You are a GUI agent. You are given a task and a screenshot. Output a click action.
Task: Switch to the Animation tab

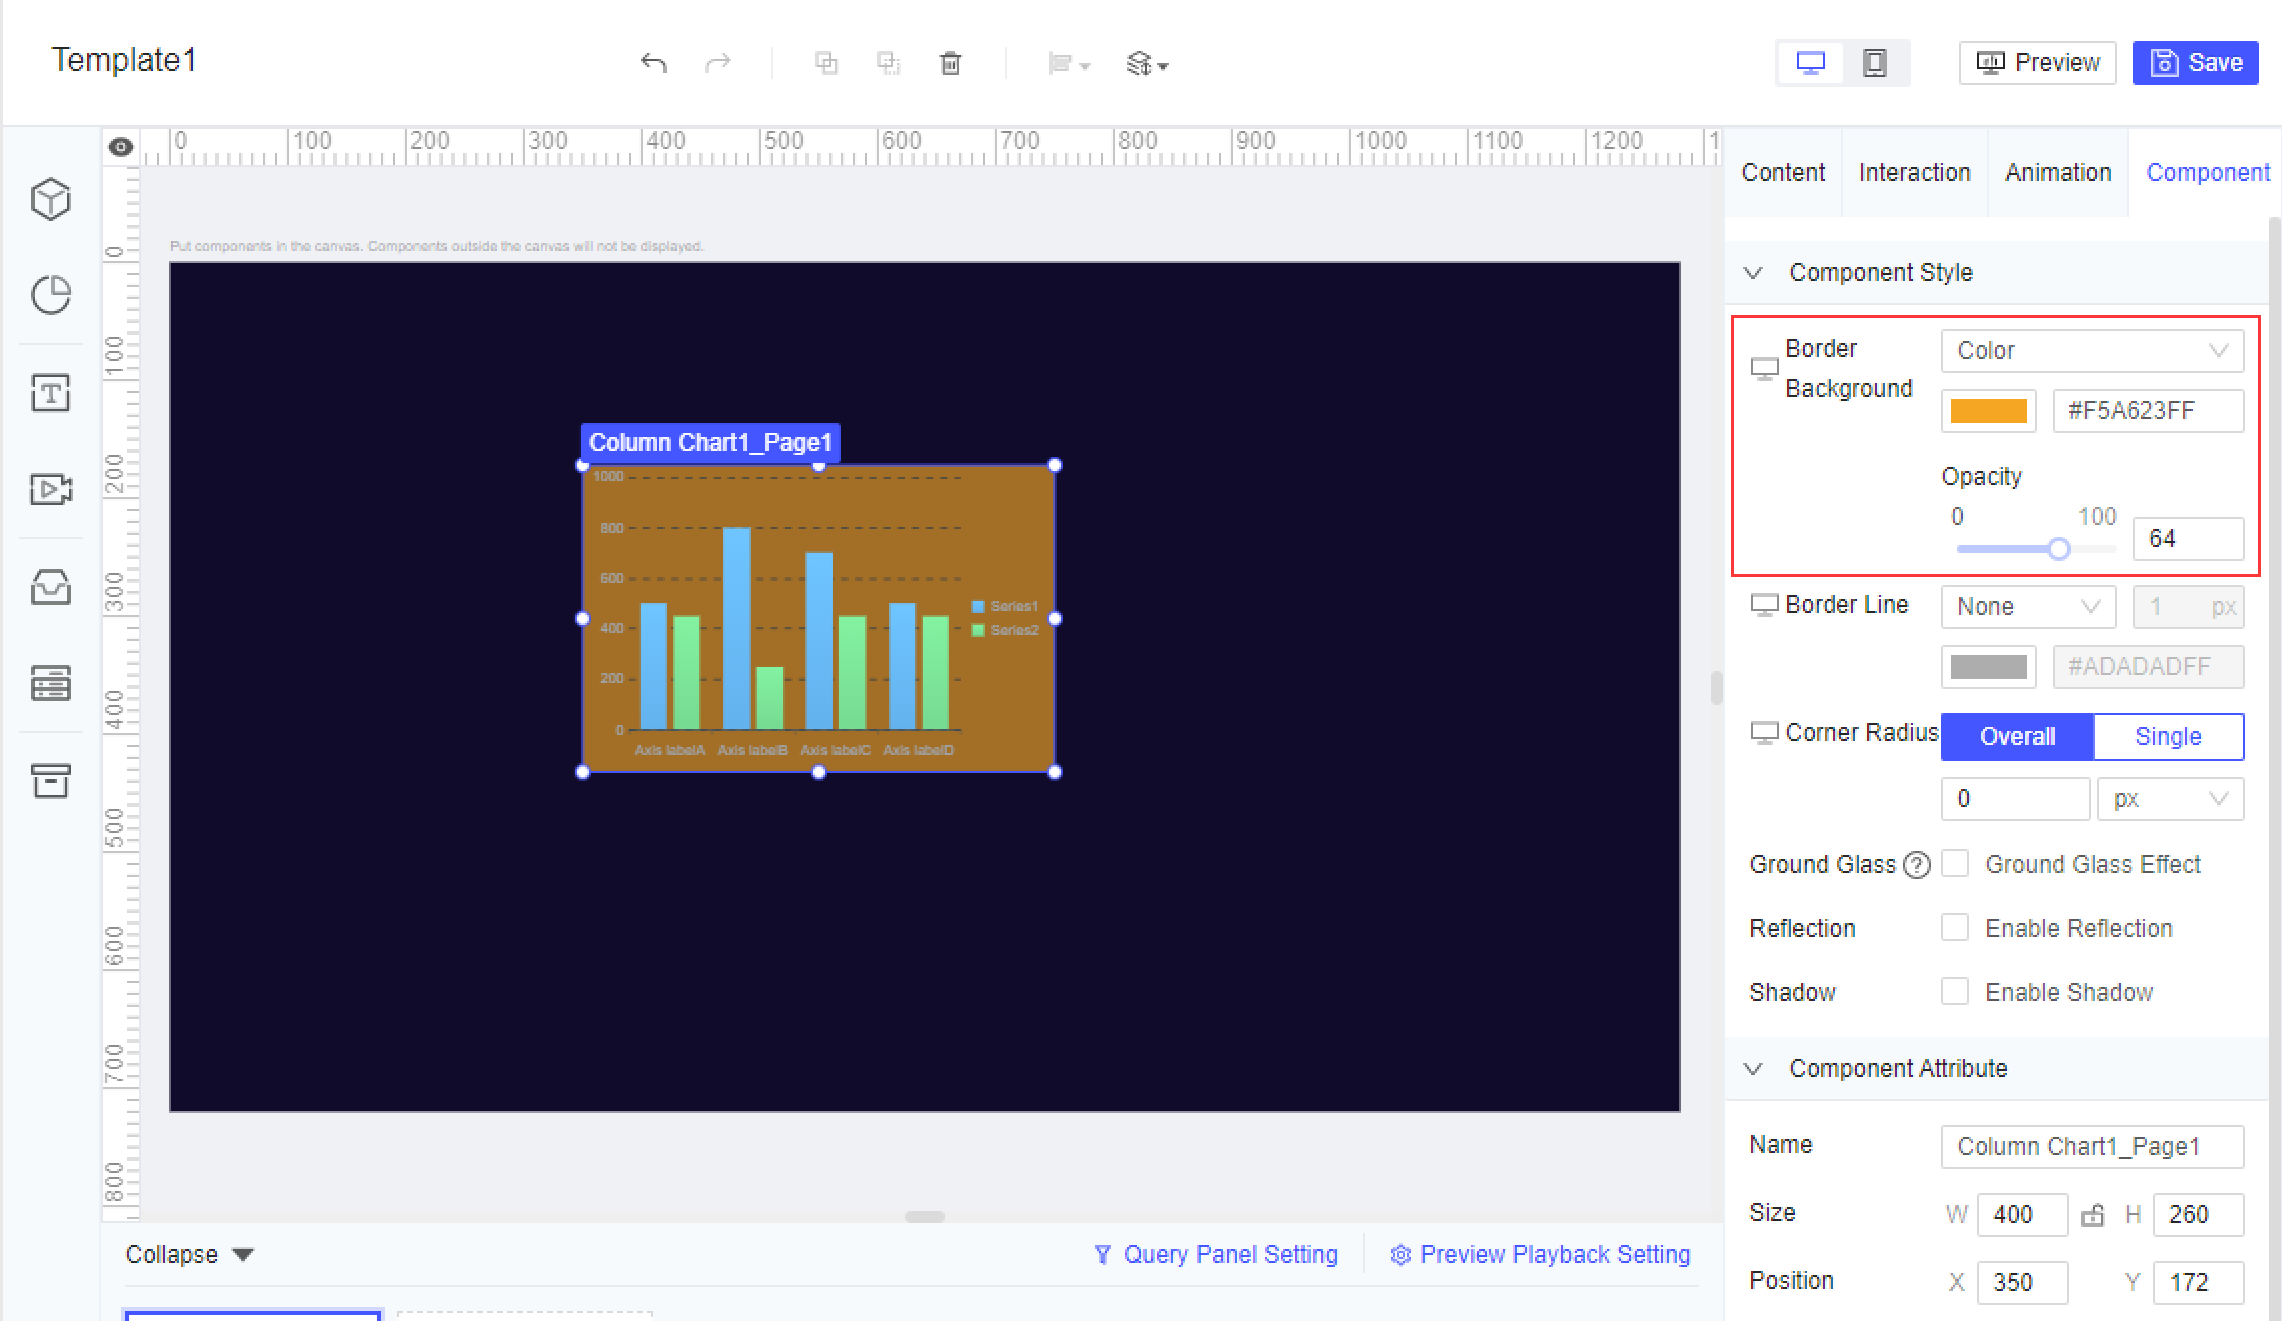coord(2057,172)
